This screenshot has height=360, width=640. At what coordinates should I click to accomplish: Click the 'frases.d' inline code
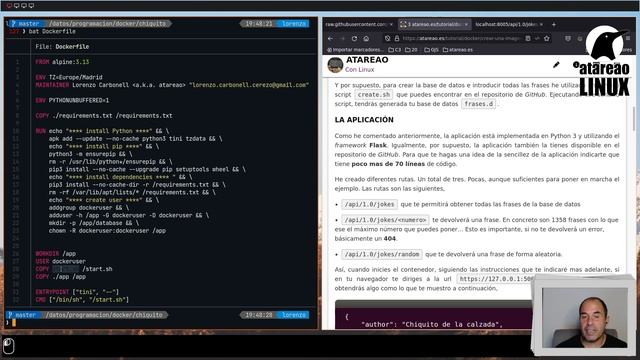[x=478, y=104]
